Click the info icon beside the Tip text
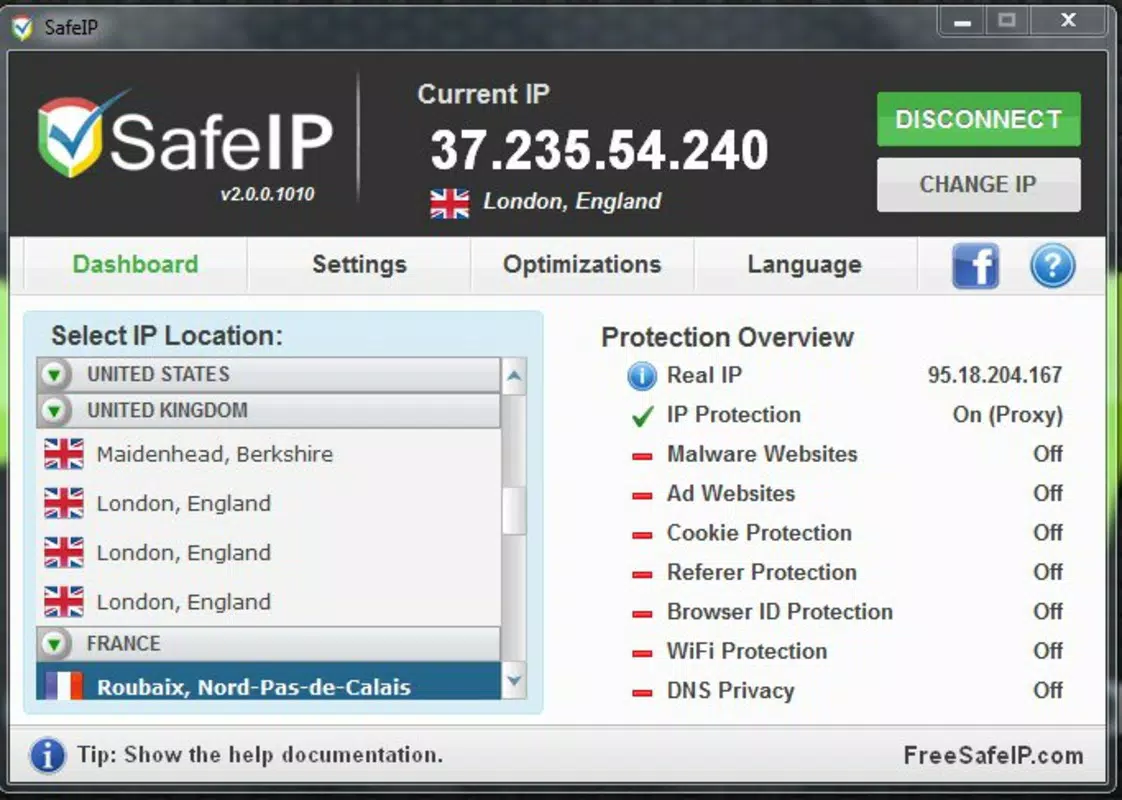The height and width of the screenshot is (800, 1122). click(47, 755)
